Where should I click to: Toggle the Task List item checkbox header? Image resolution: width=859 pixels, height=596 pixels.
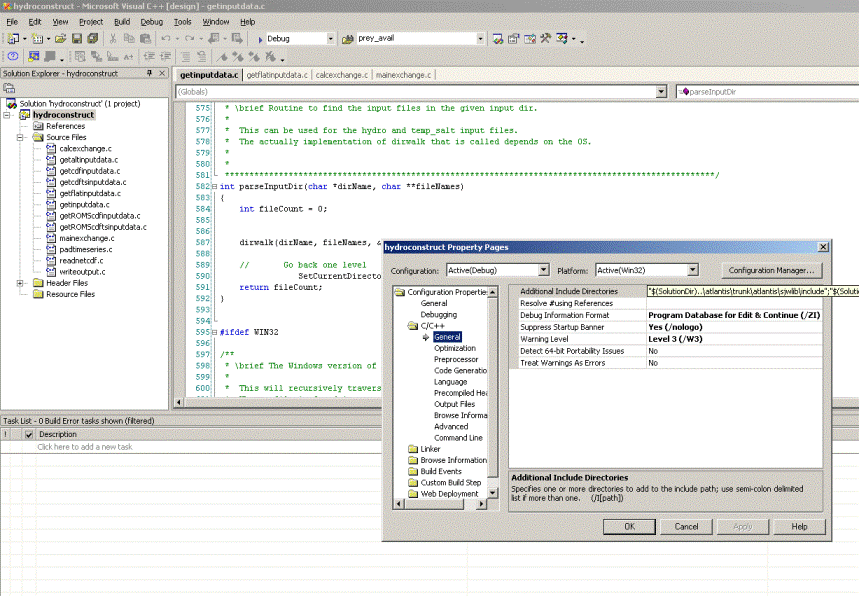29,434
